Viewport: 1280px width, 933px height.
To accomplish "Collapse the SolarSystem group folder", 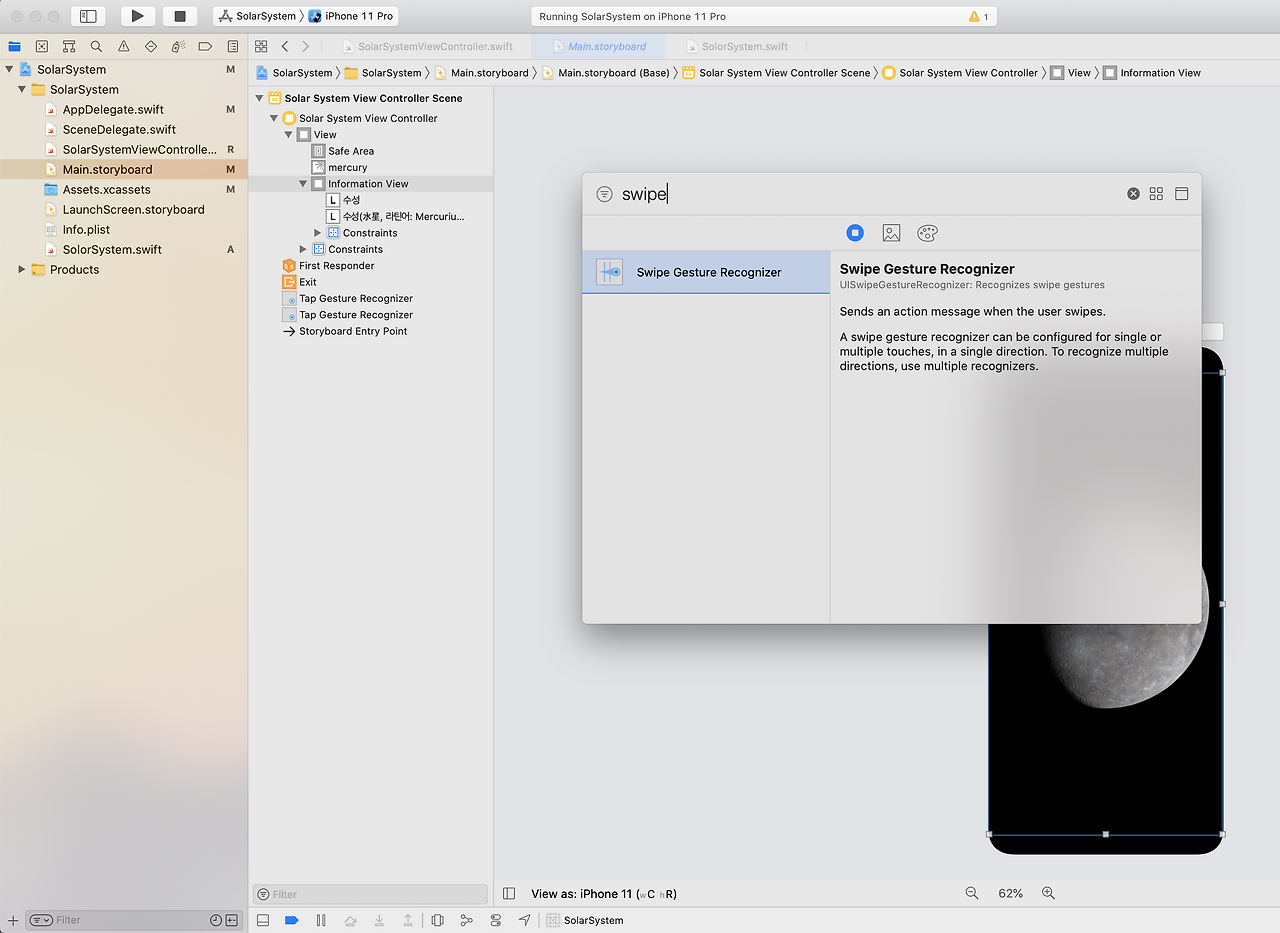I will pos(22,89).
